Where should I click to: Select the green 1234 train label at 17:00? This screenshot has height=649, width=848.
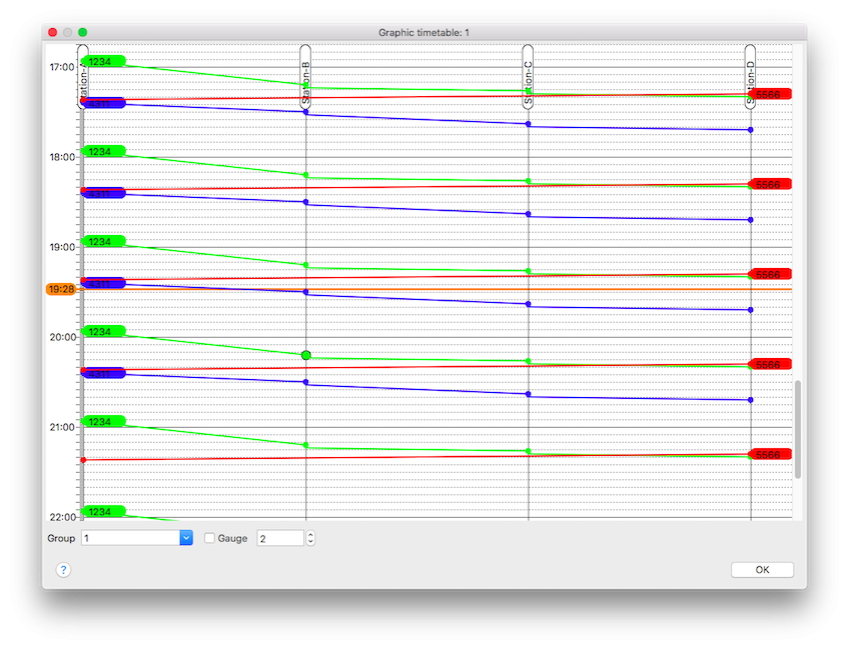tap(101, 62)
